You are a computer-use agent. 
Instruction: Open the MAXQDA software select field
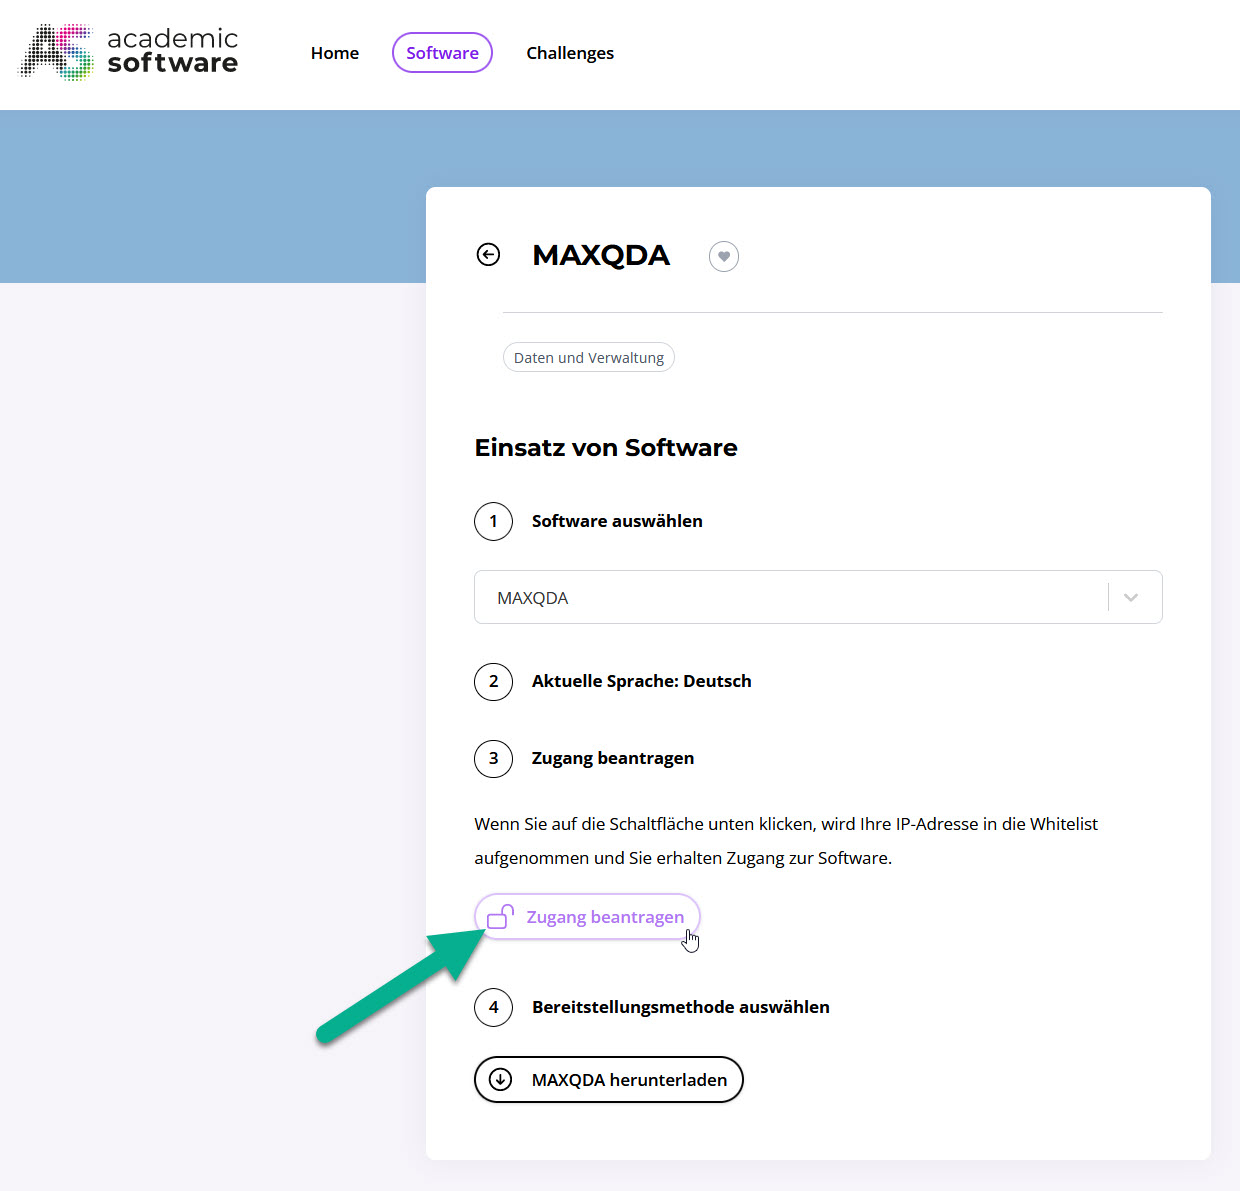(x=790, y=597)
